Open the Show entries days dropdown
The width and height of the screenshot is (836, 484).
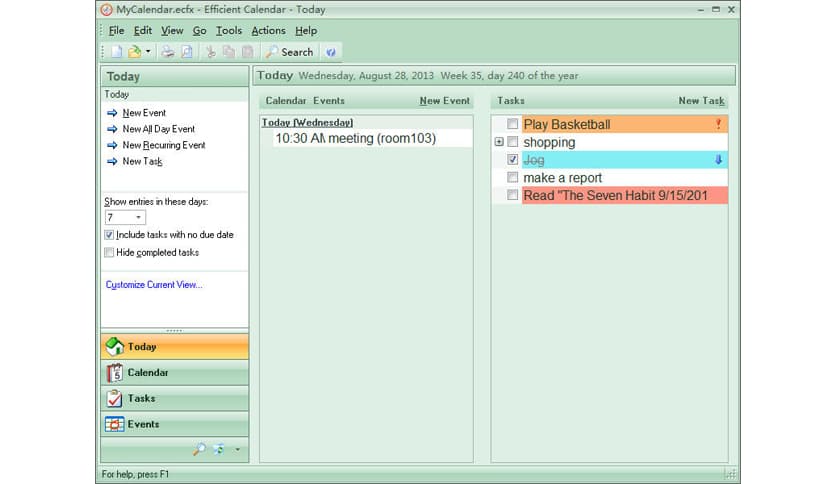138,217
